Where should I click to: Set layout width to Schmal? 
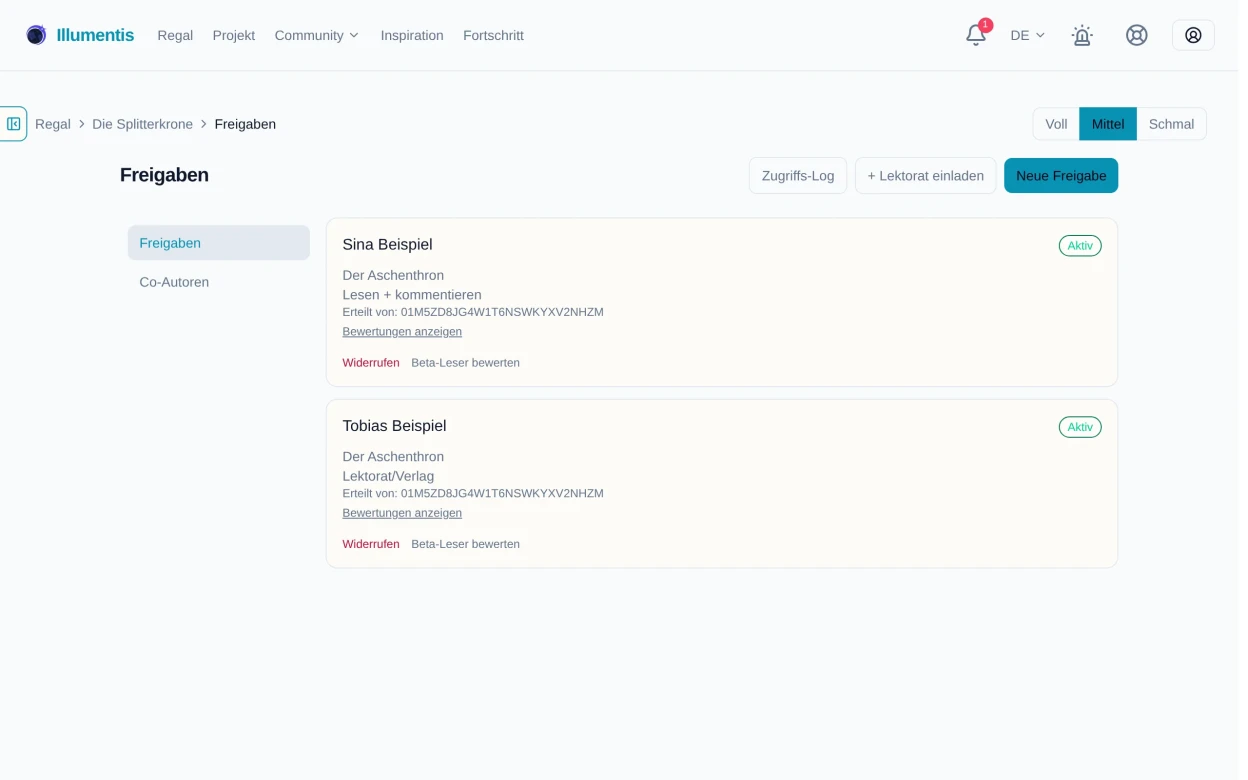pyautogui.click(x=1171, y=124)
